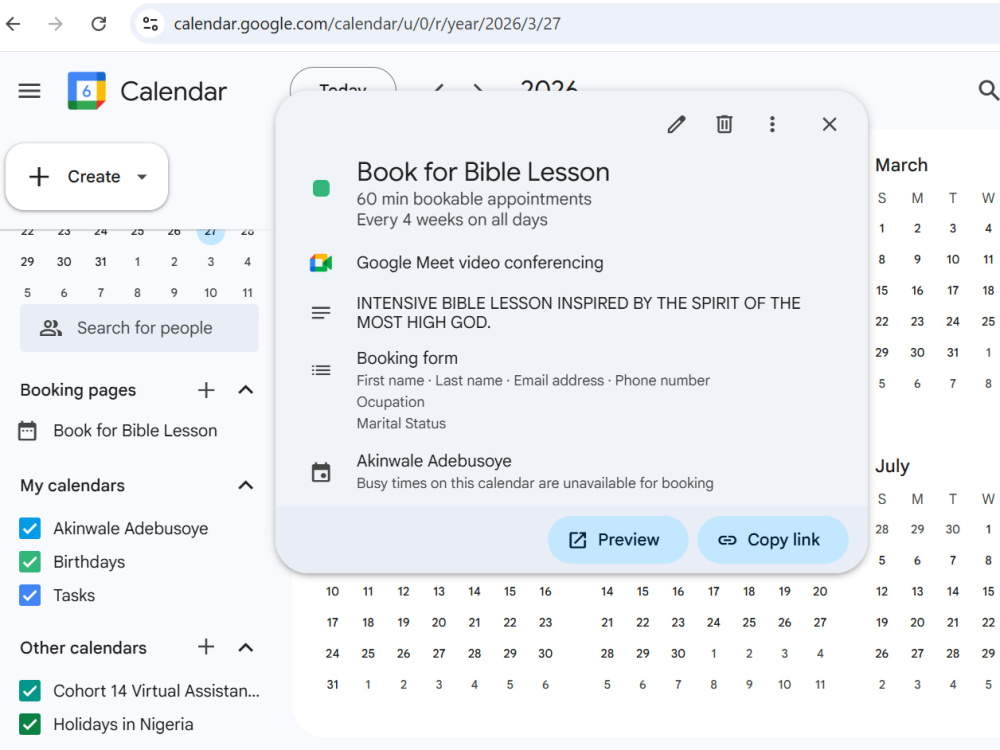This screenshot has width=1000, height=750.
Task: Click the booking form list icon
Action: click(x=321, y=370)
